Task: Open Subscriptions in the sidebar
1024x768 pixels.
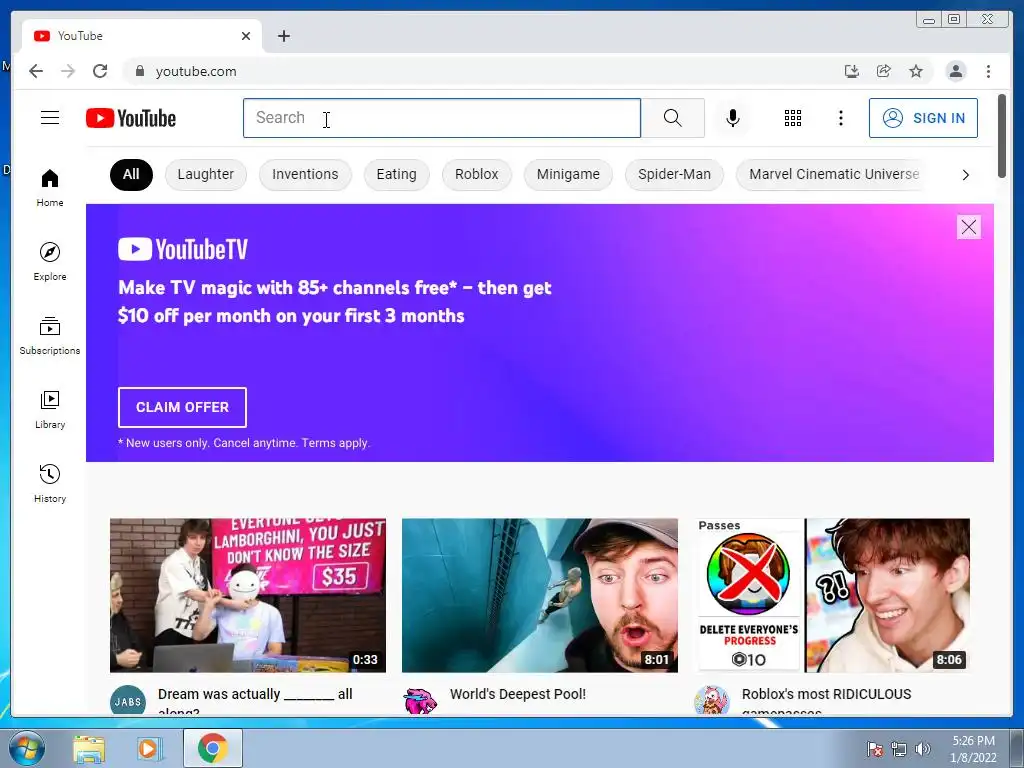Action: pyautogui.click(x=50, y=335)
